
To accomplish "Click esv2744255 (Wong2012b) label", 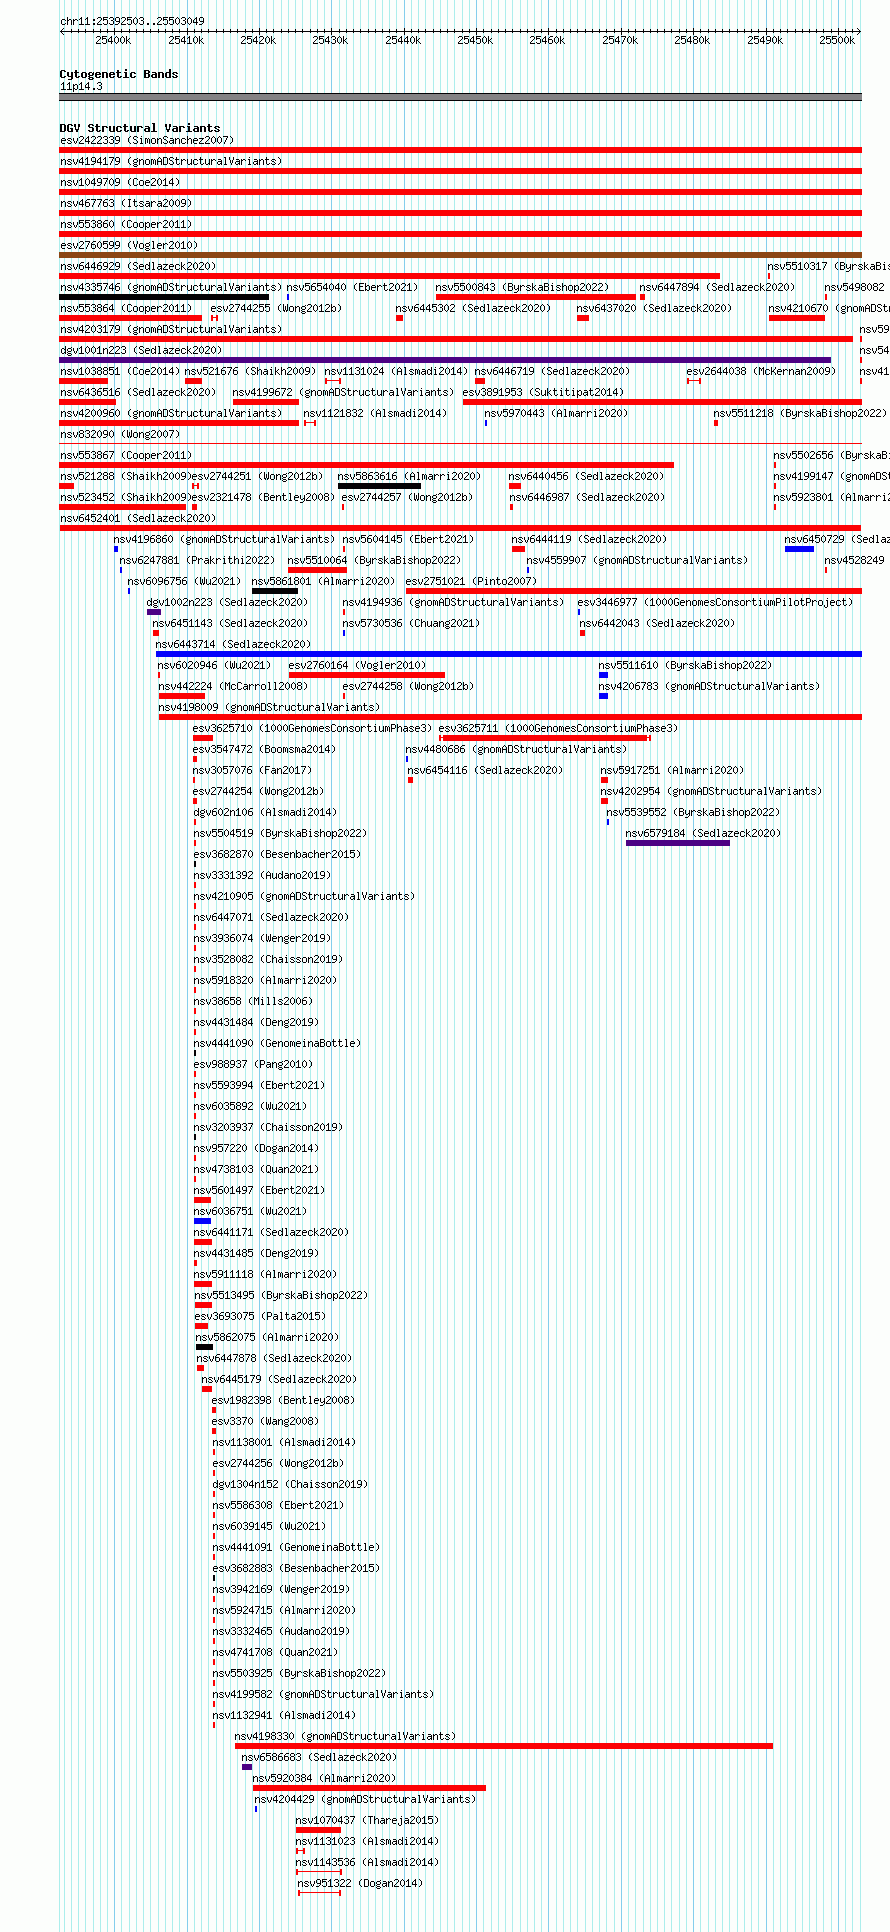I will pyautogui.click(x=276, y=308).
